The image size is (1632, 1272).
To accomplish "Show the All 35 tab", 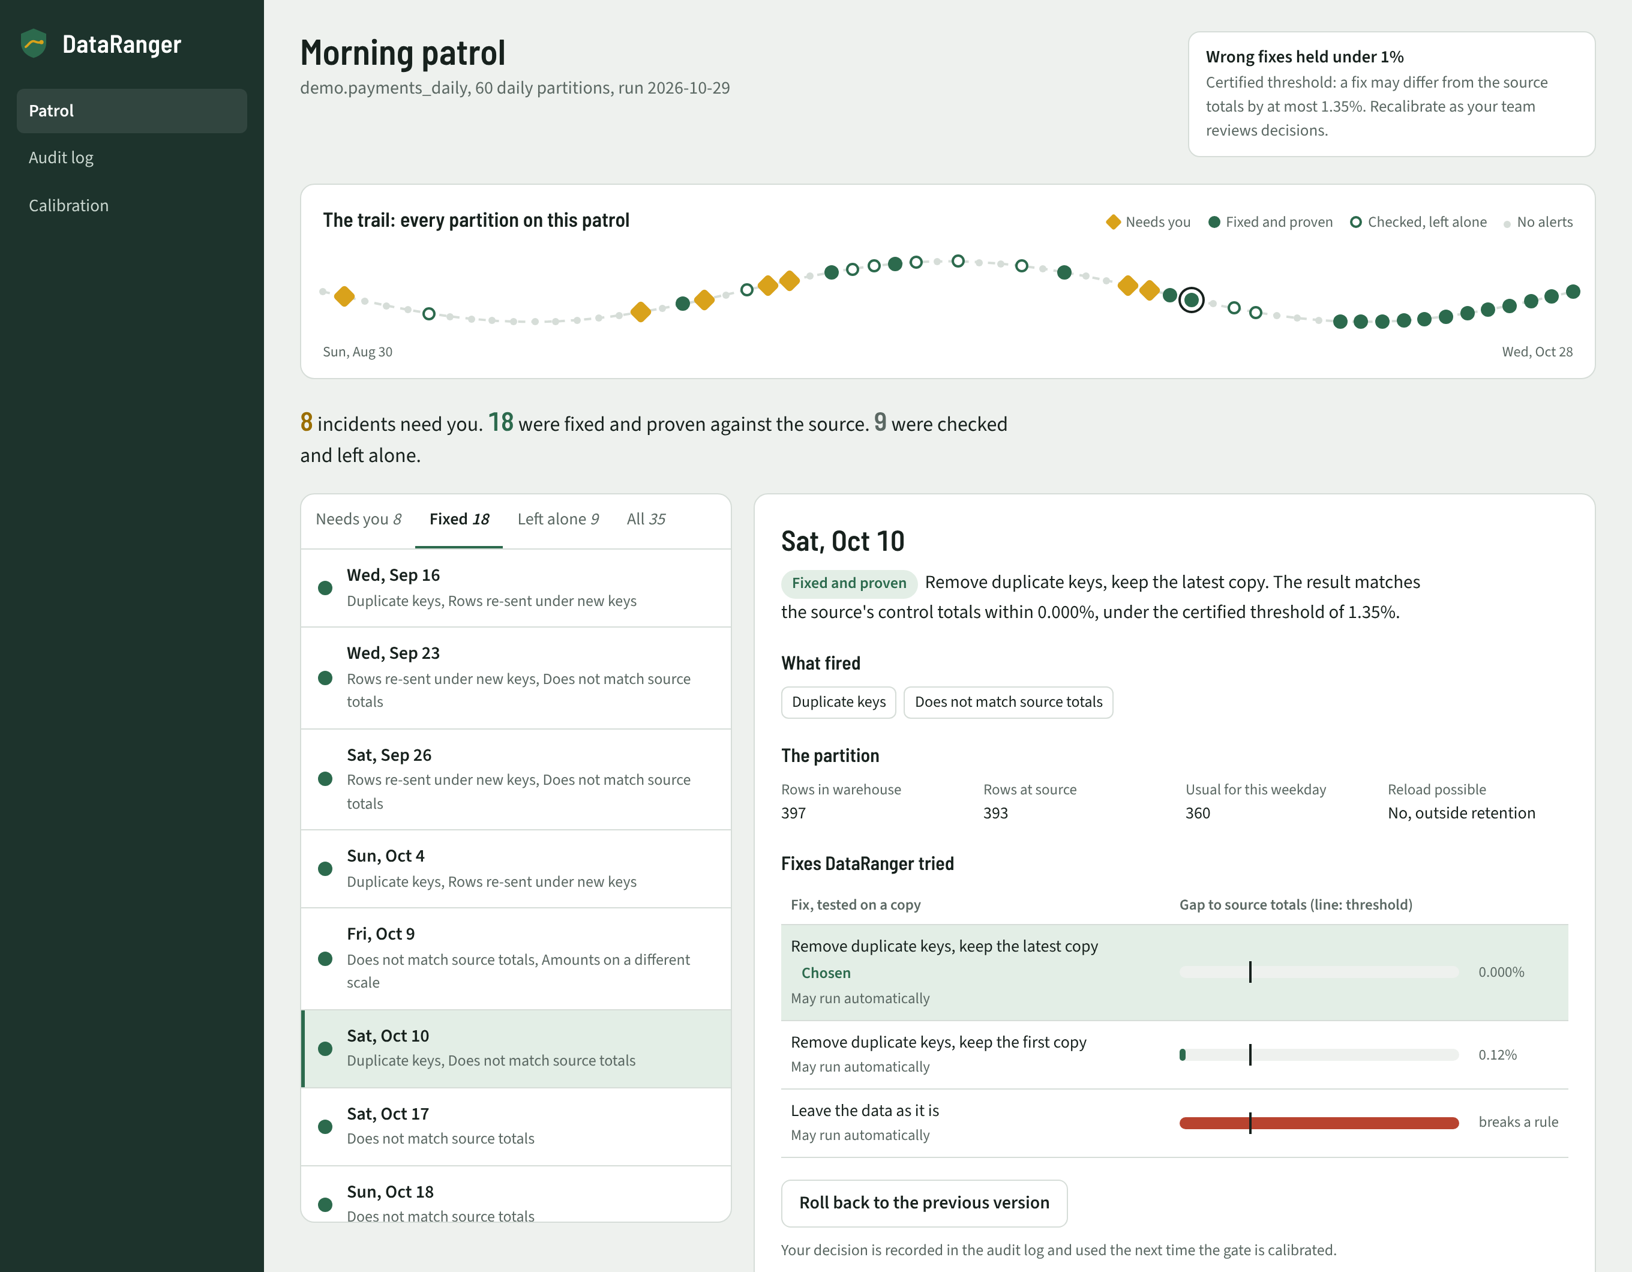I will click(x=646, y=519).
